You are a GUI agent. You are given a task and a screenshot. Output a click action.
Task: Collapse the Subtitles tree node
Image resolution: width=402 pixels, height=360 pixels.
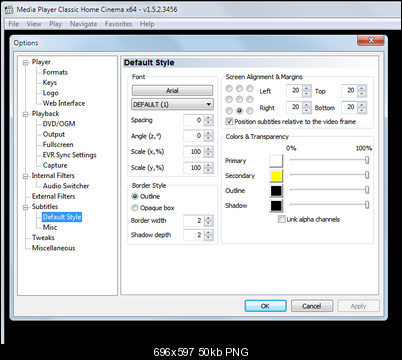[x=25, y=207]
